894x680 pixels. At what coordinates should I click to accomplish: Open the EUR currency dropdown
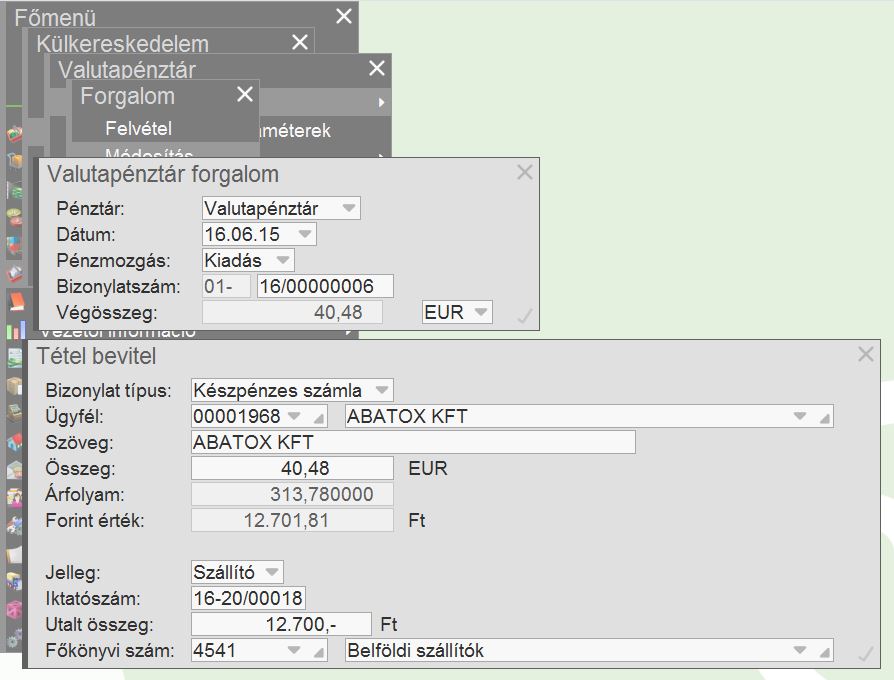pyautogui.click(x=481, y=312)
